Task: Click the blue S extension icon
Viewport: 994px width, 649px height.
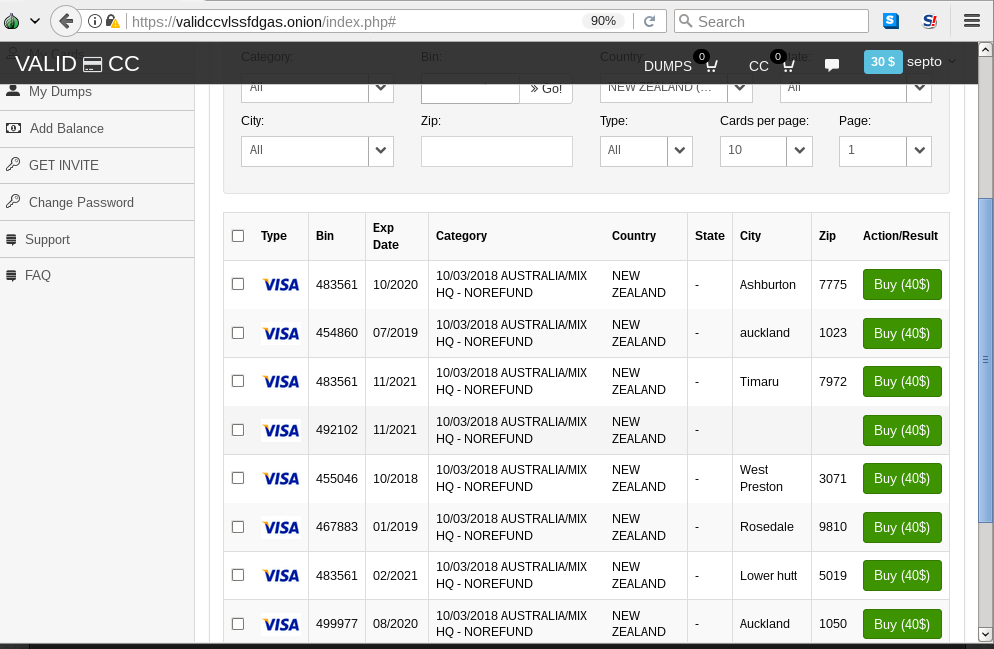Action: point(891,21)
